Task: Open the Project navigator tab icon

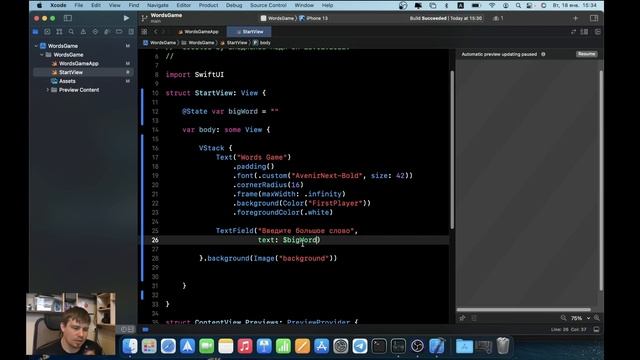Action: click(36, 32)
